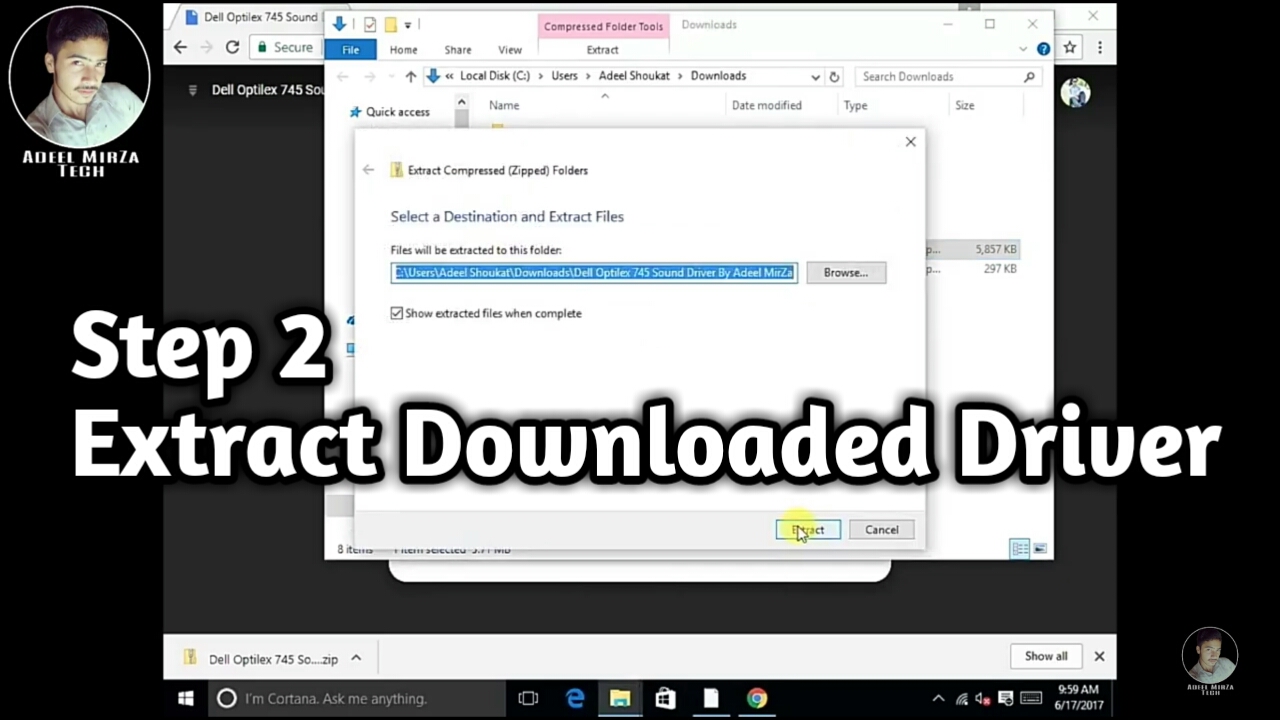Image resolution: width=1280 pixels, height=720 pixels.
Task: Click the profile avatar in Chrome page
Action: (x=1075, y=92)
